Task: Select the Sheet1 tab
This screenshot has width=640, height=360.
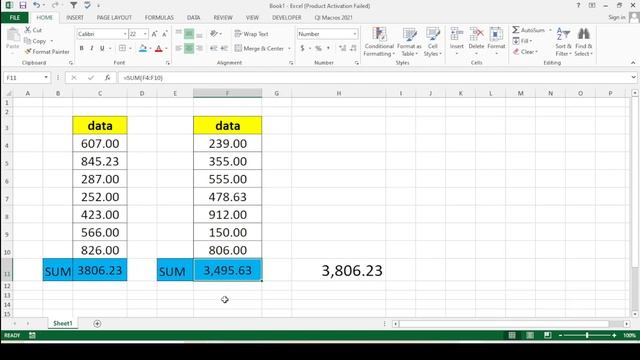Action: tap(62, 323)
